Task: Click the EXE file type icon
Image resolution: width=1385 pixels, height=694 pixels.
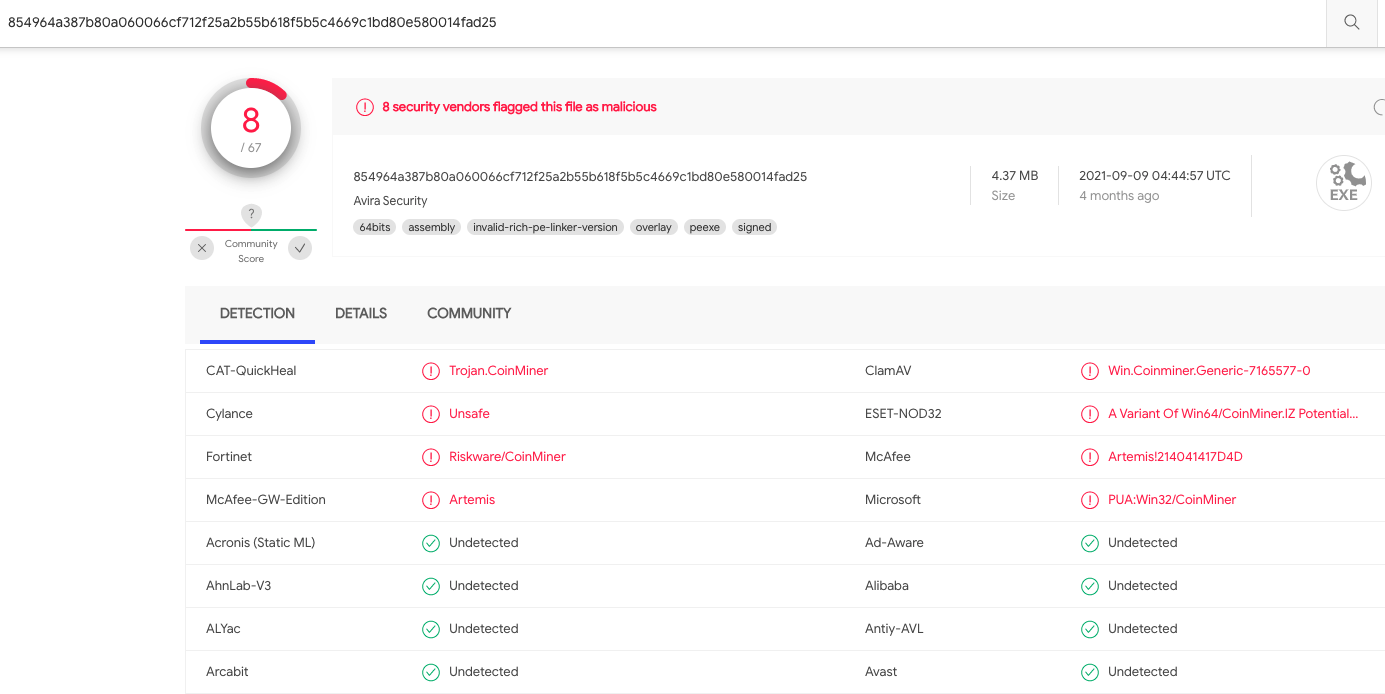Action: [1343, 184]
